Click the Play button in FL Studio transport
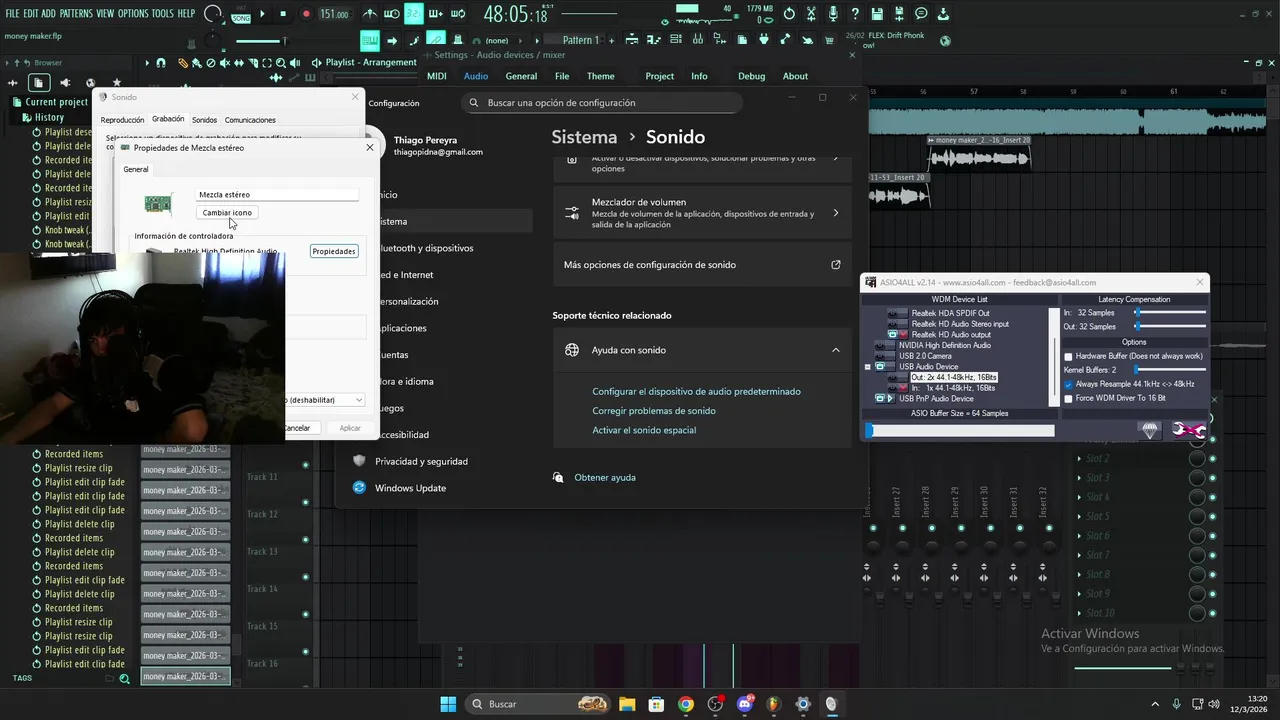This screenshot has width=1280, height=720. click(263, 14)
